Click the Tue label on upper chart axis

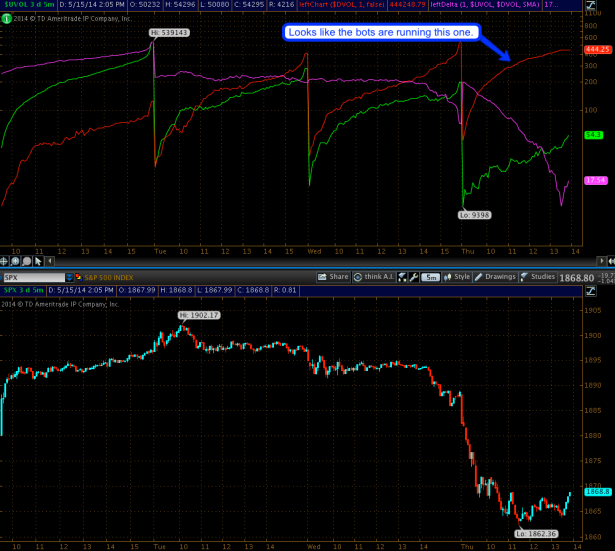tap(160, 251)
